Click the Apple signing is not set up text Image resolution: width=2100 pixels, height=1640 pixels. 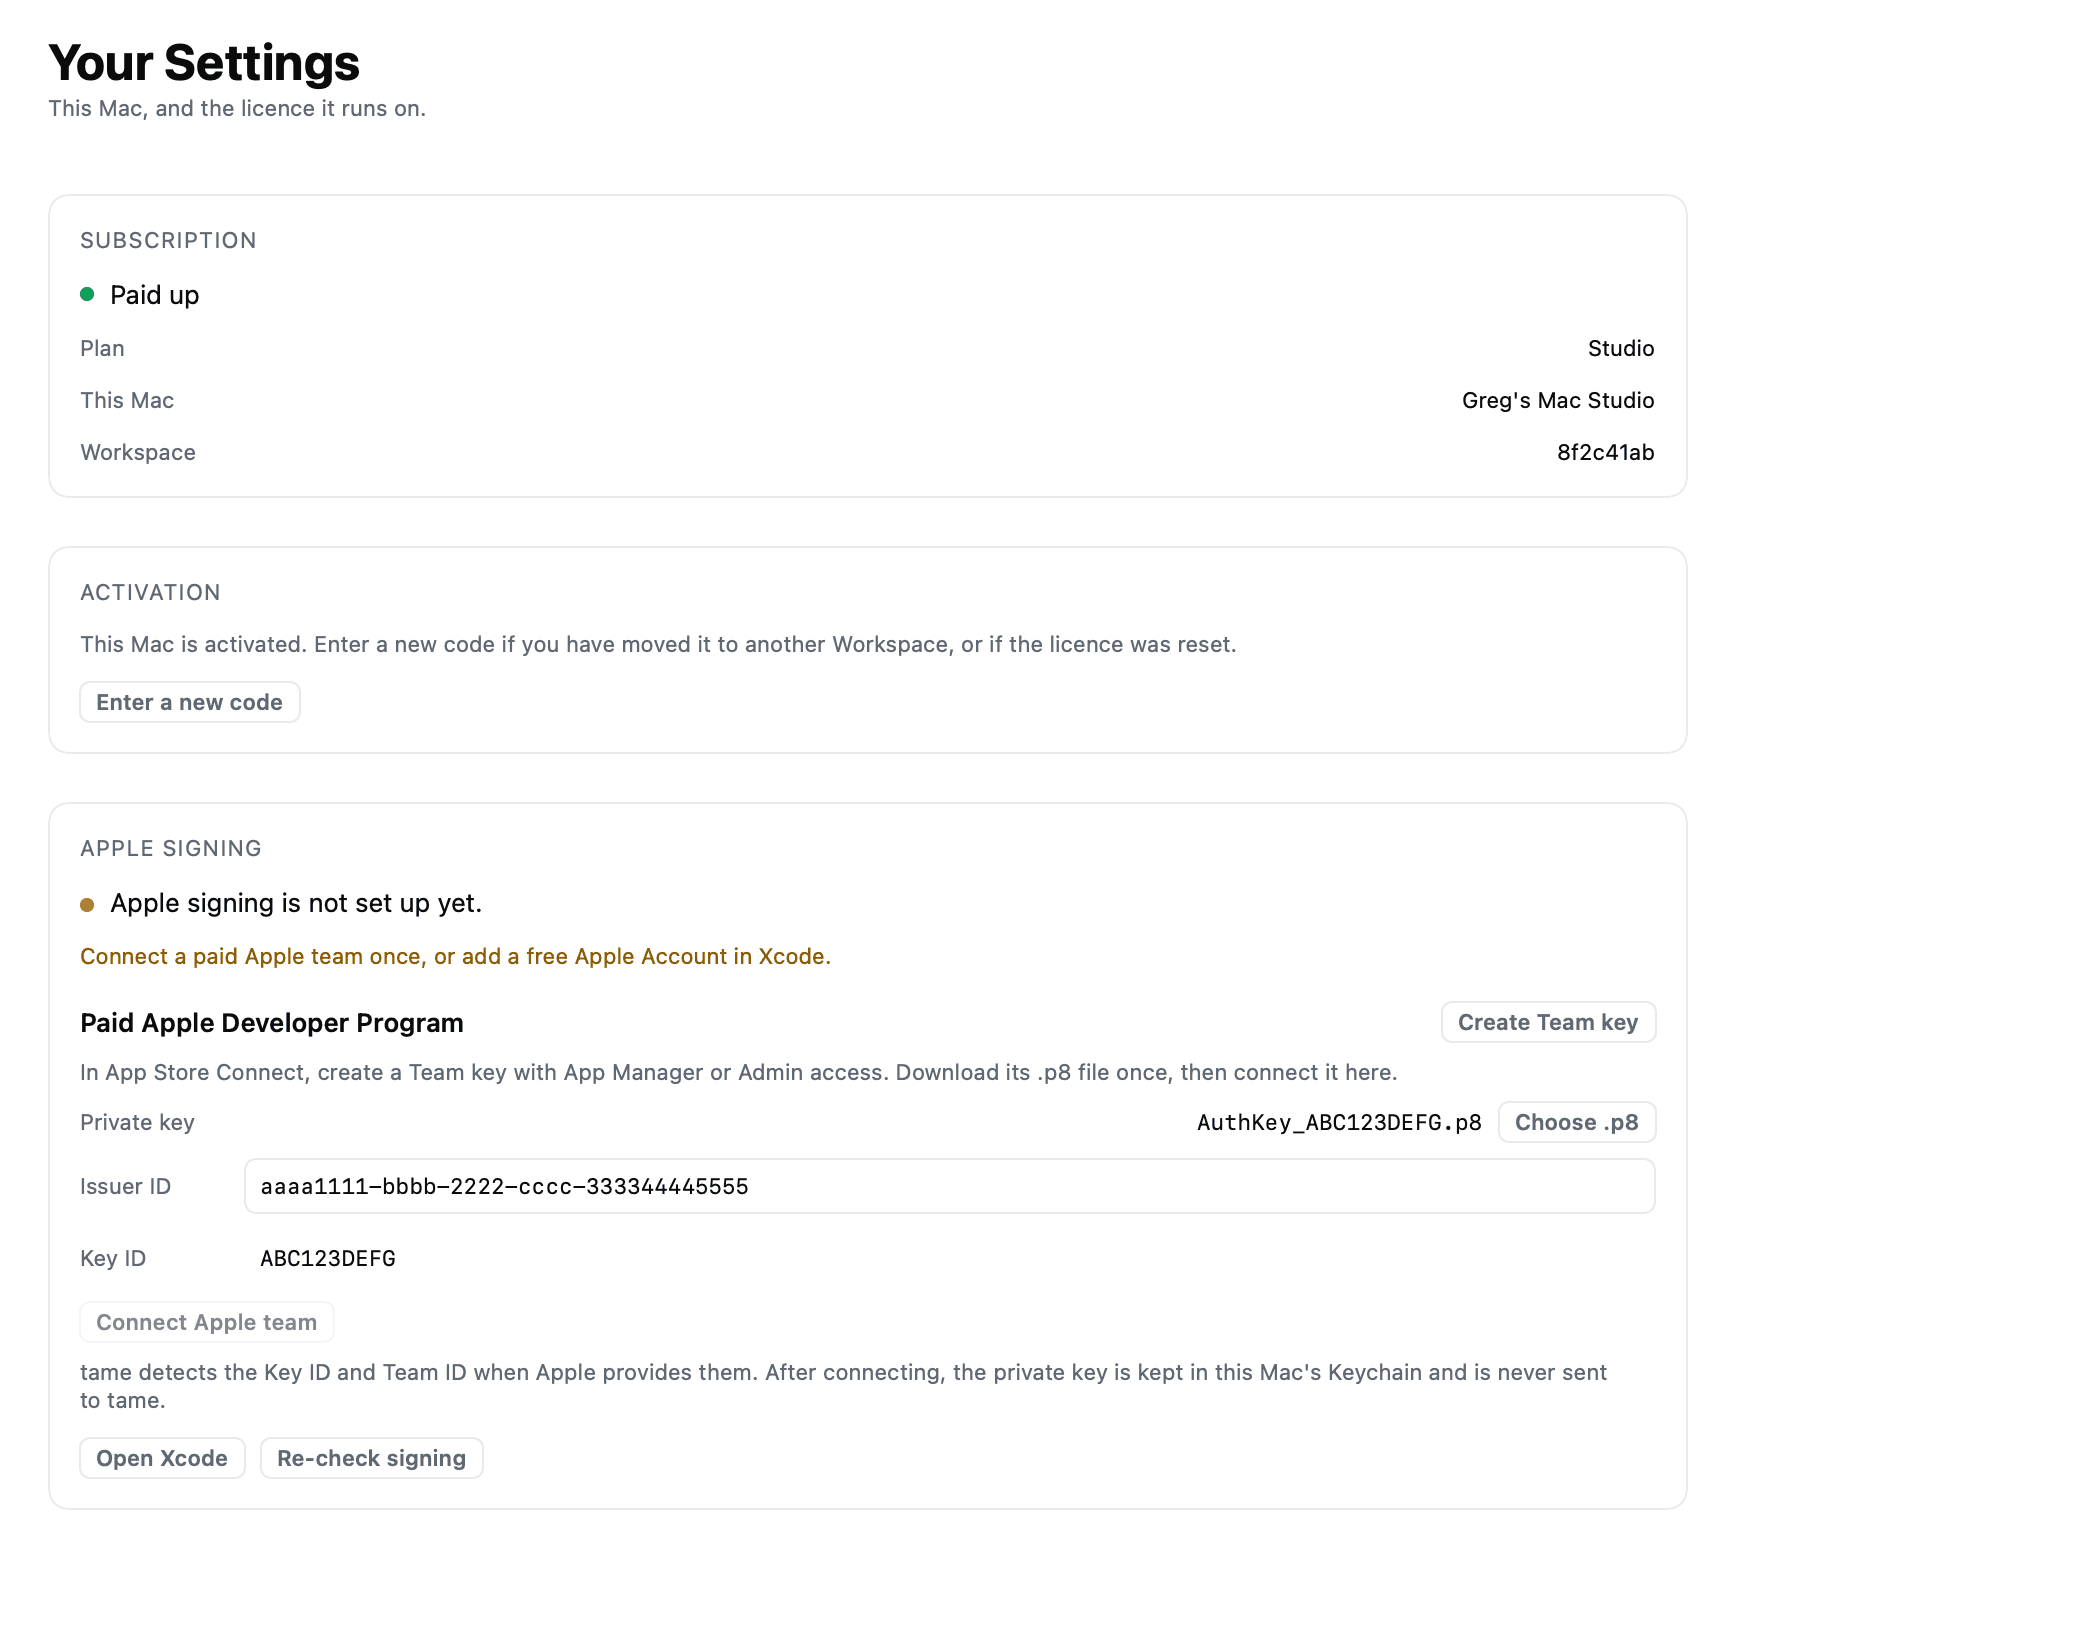coord(296,903)
